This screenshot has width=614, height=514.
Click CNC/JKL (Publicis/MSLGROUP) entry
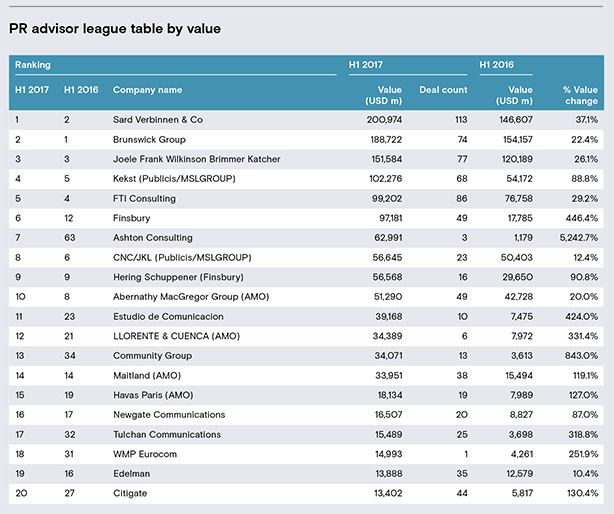point(182,258)
